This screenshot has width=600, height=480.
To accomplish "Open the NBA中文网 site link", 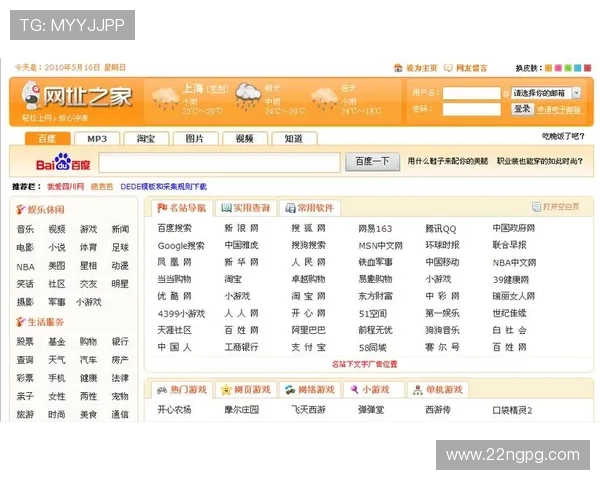I will [x=514, y=263].
